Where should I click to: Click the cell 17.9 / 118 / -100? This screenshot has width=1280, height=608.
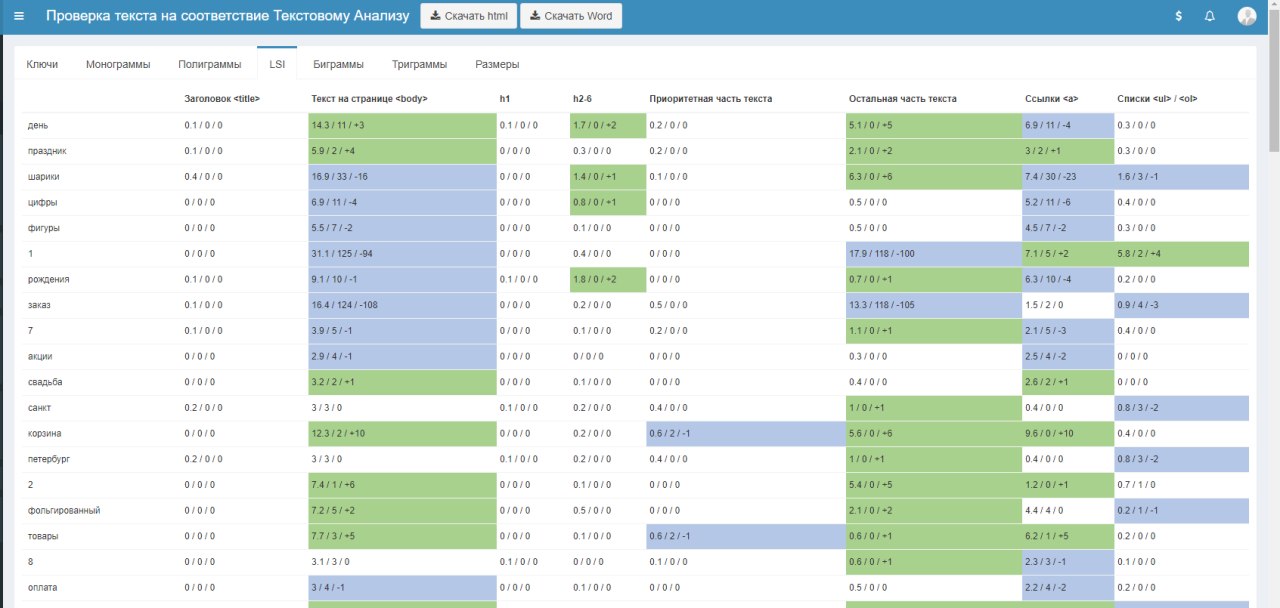pos(934,254)
